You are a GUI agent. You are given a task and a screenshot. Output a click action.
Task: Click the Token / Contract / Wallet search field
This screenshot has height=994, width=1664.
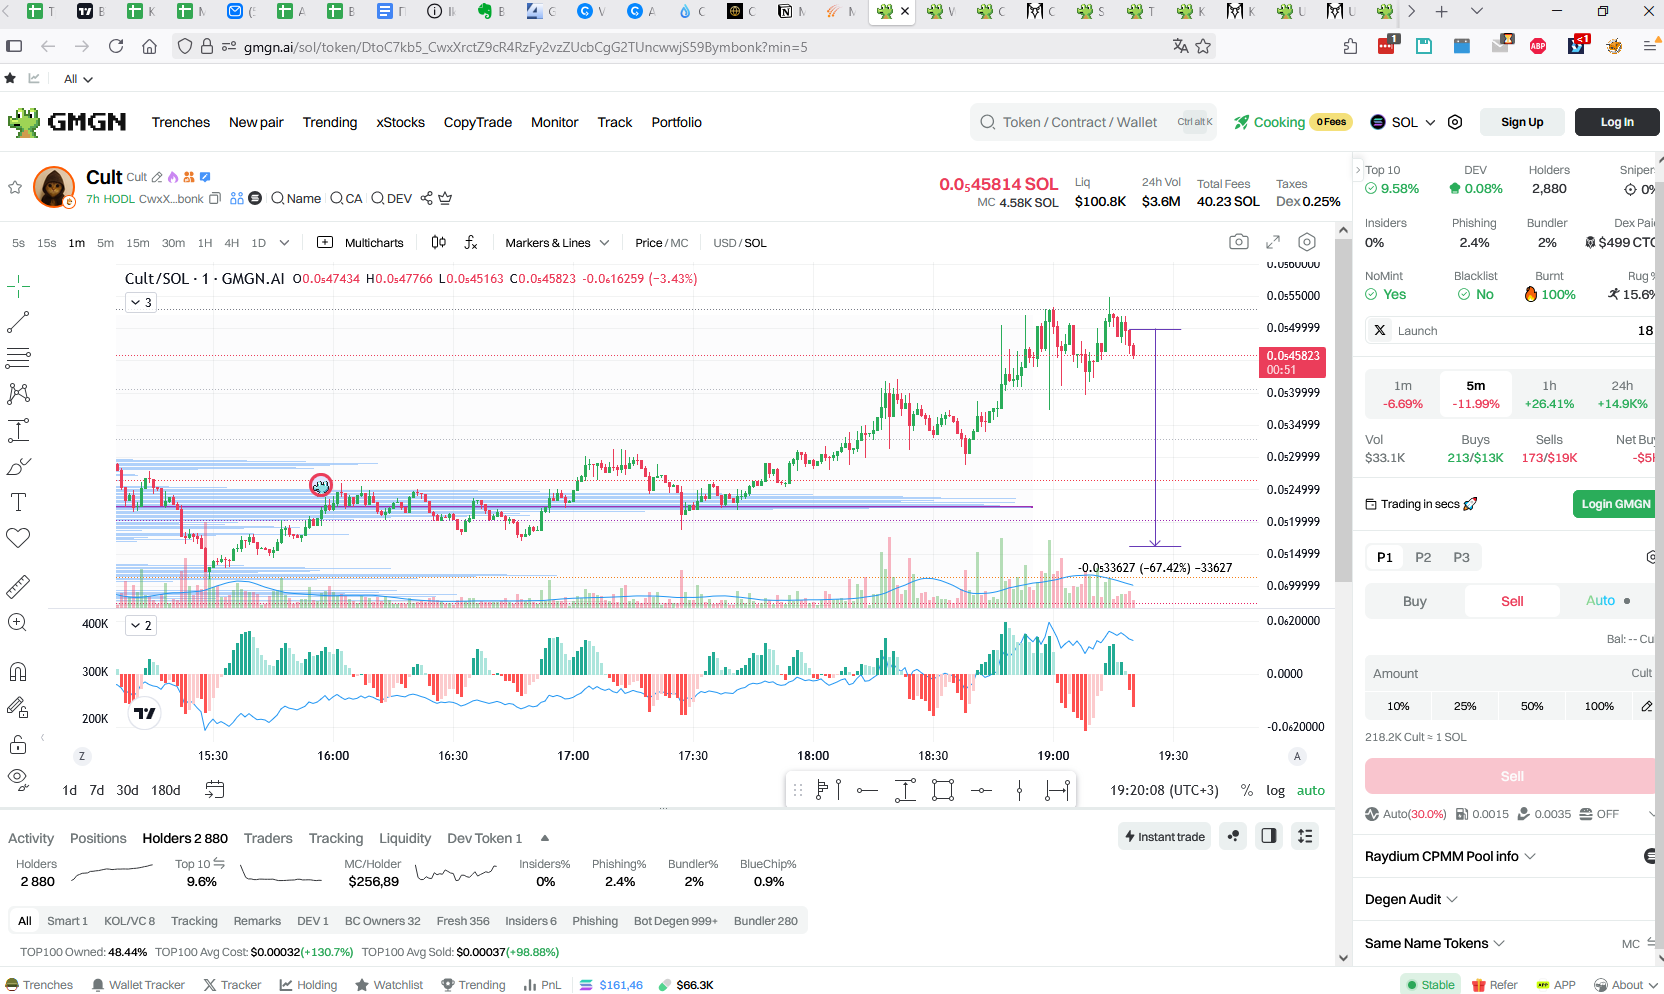click(1094, 122)
